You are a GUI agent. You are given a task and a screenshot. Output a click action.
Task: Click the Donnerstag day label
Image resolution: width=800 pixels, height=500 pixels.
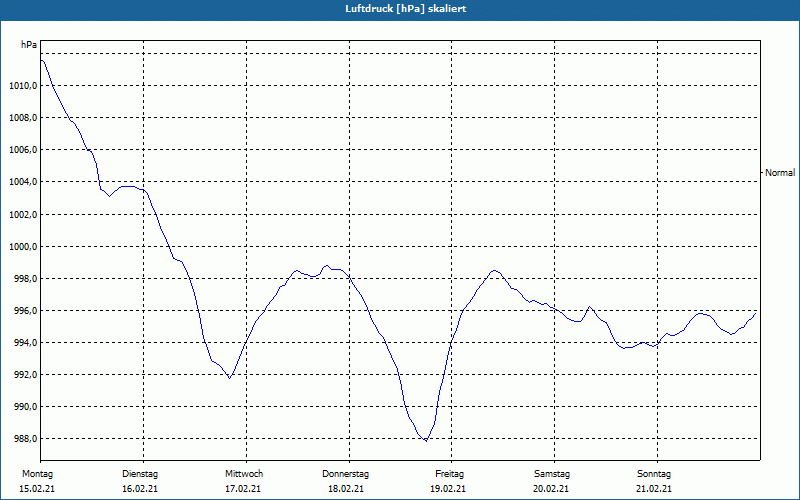[x=345, y=474]
